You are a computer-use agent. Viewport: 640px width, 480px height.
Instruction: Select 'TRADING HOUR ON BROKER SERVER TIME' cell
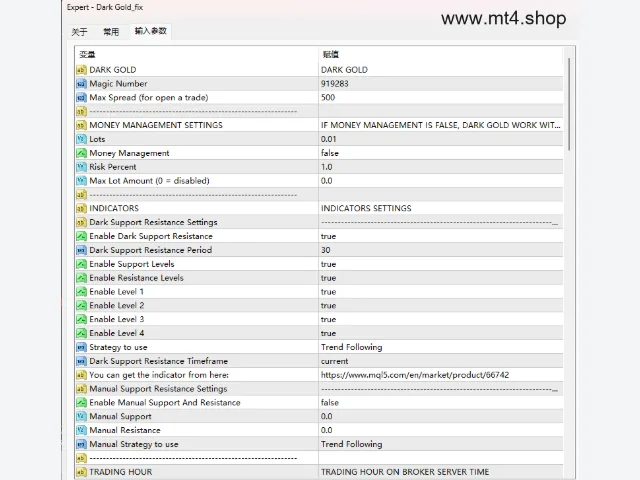click(x=440, y=472)
